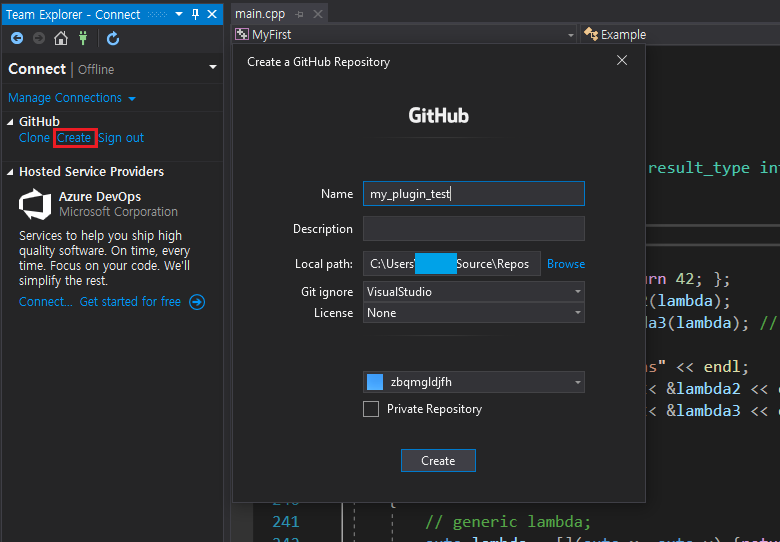780x542 pixels.
Task: Click Get started for free link
Action: (x=130, y=302)
